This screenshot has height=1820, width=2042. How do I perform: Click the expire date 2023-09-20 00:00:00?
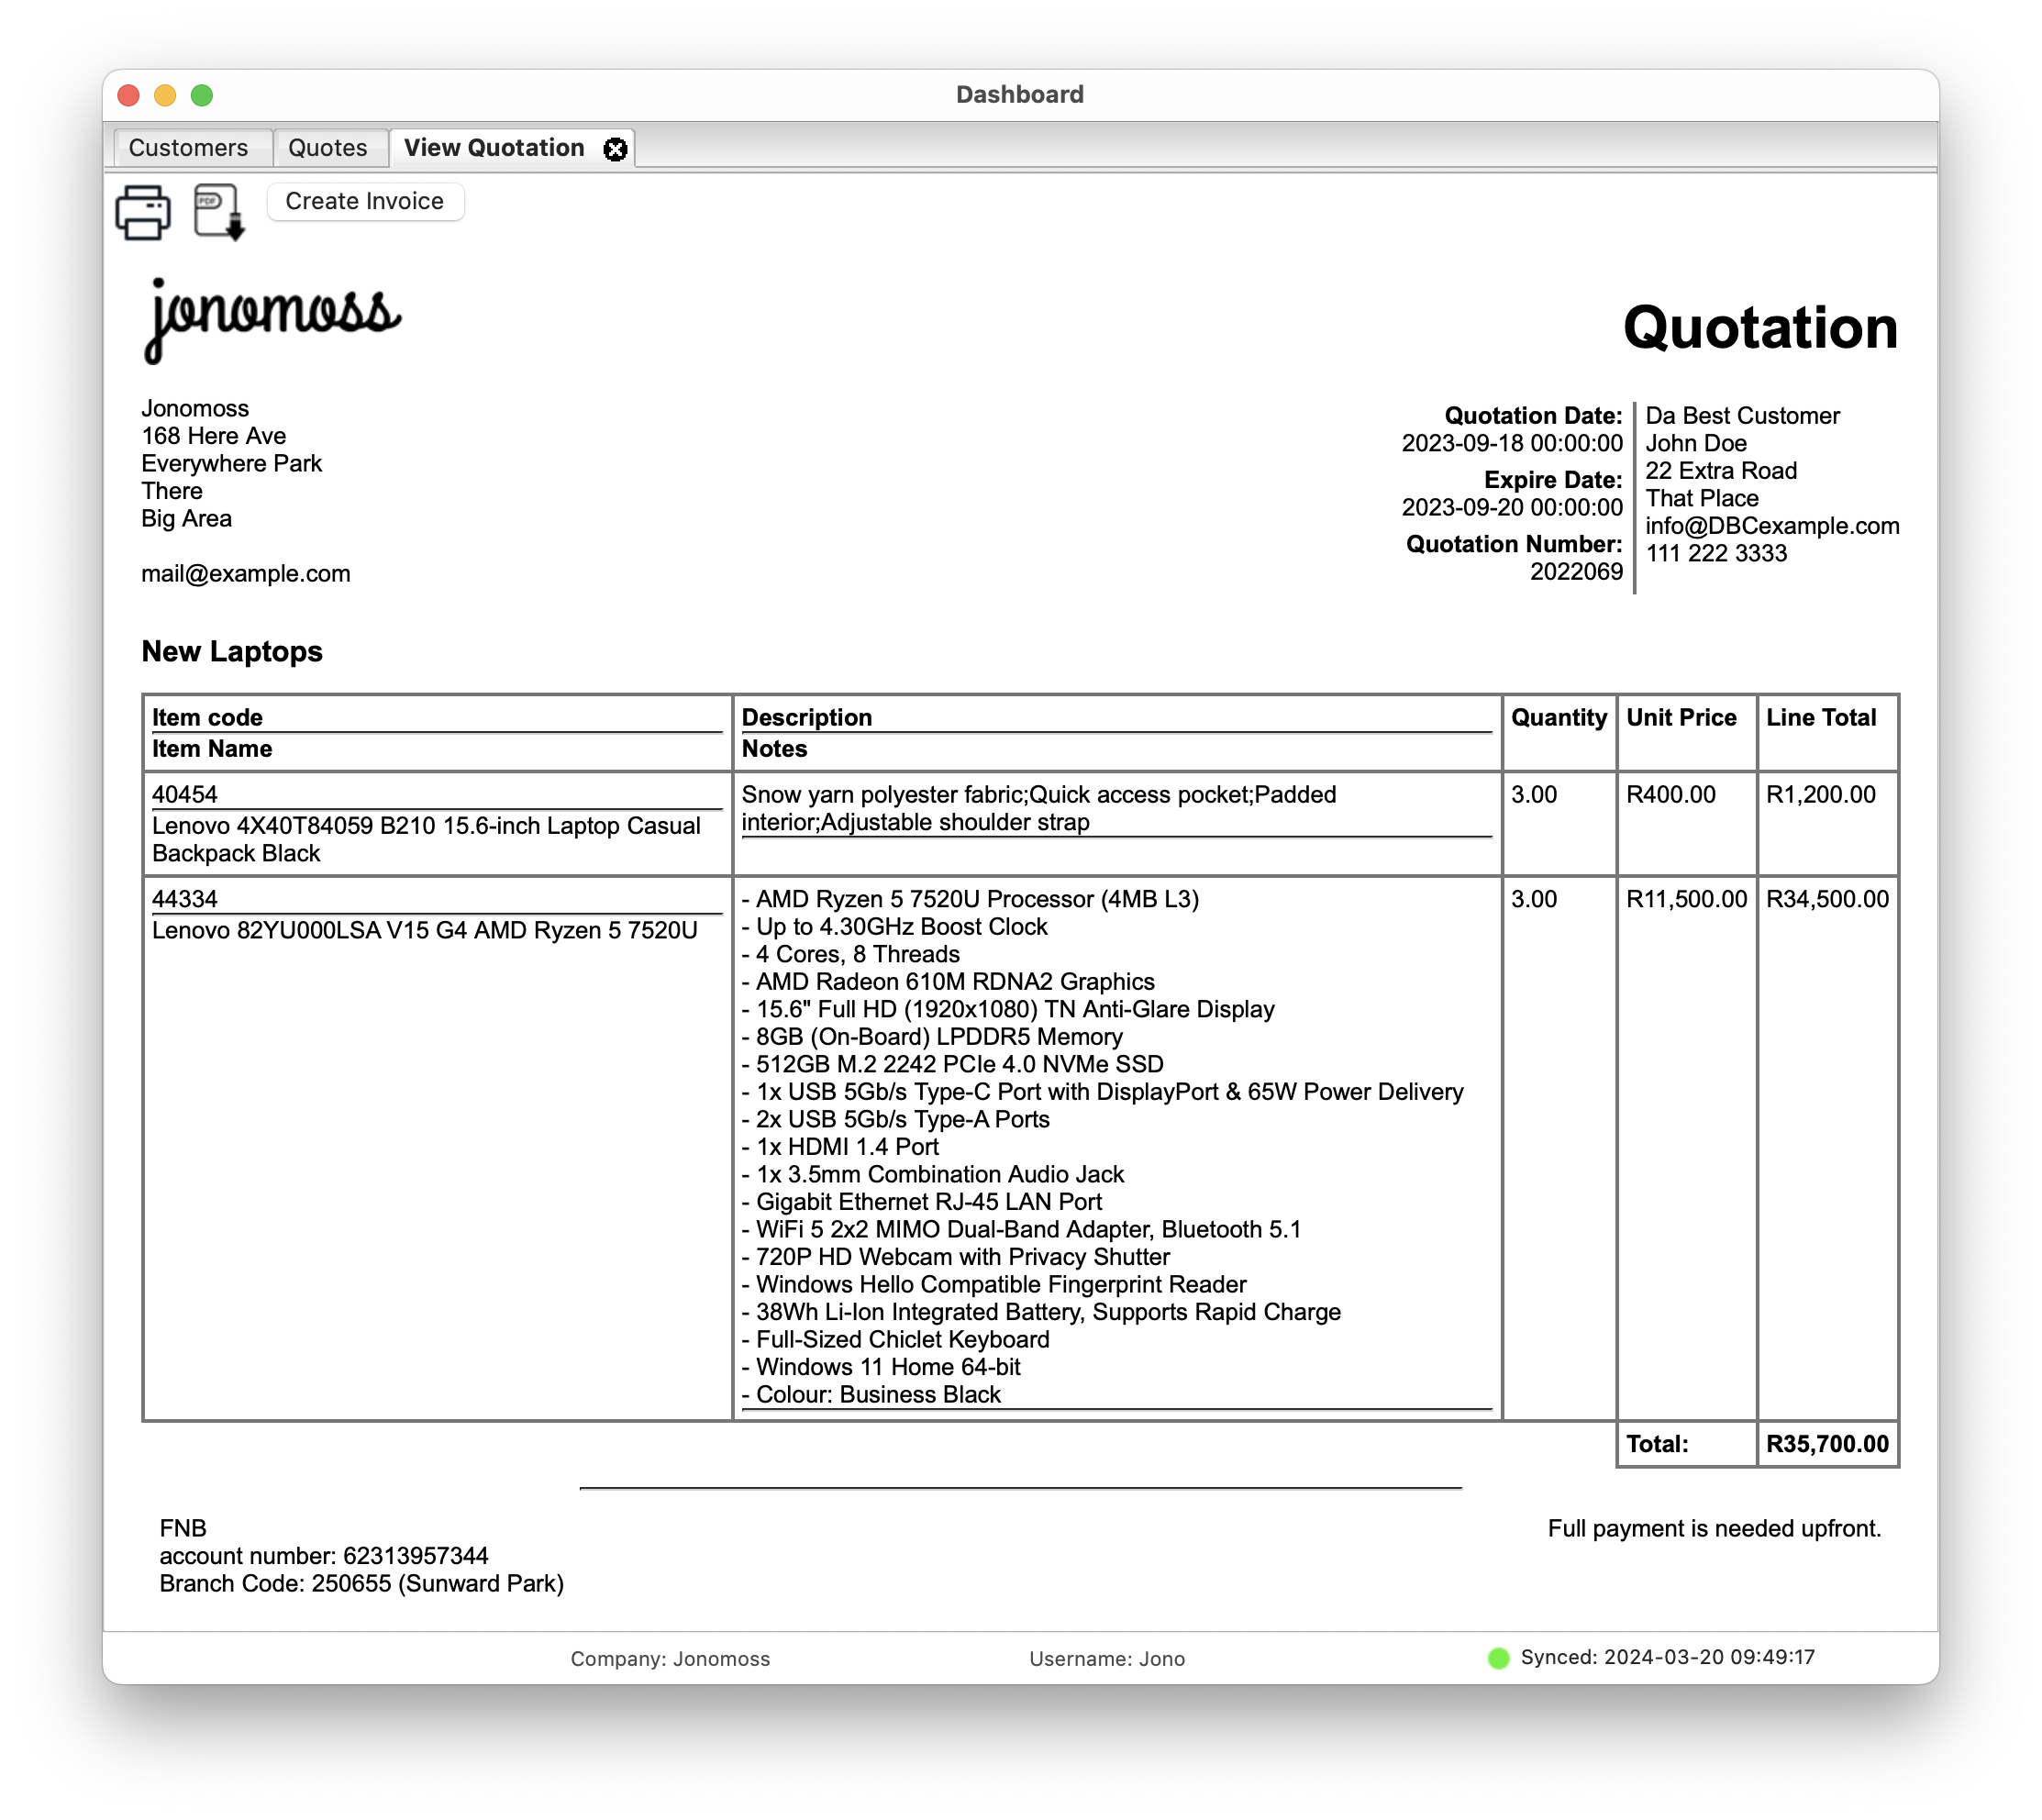click(x=1512, y=507)
